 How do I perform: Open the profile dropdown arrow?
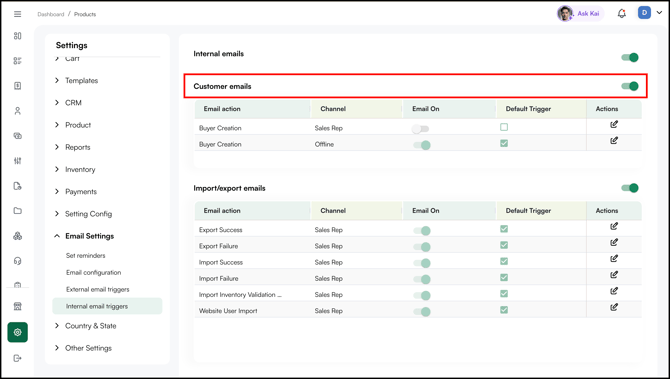(x=659, y=13)
